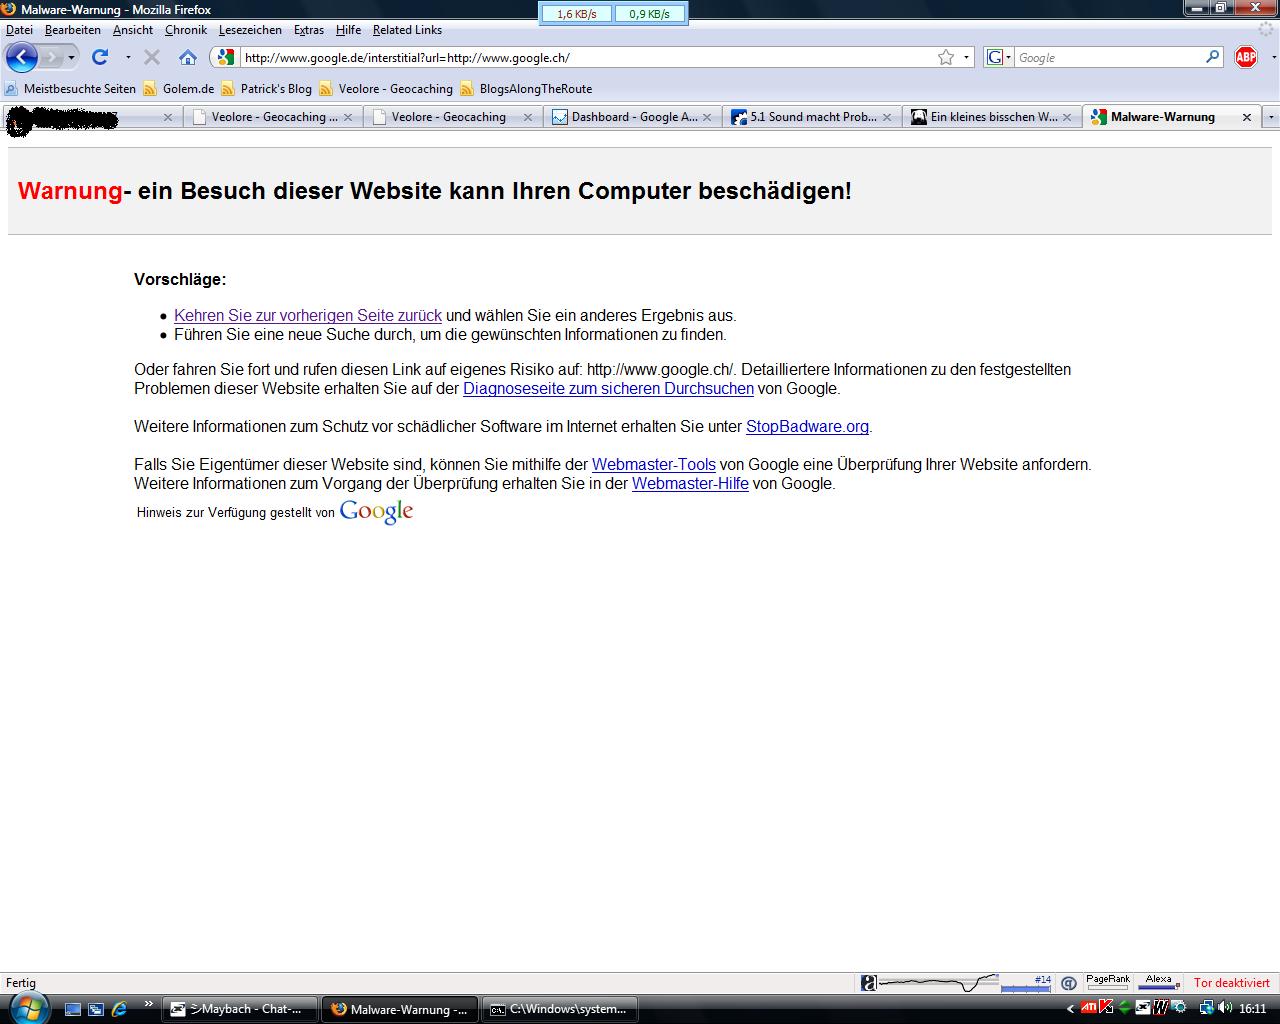Expand hidden quick launch items chevron
This screenshot has width=1280, height=1024.
pos(149,1003)
